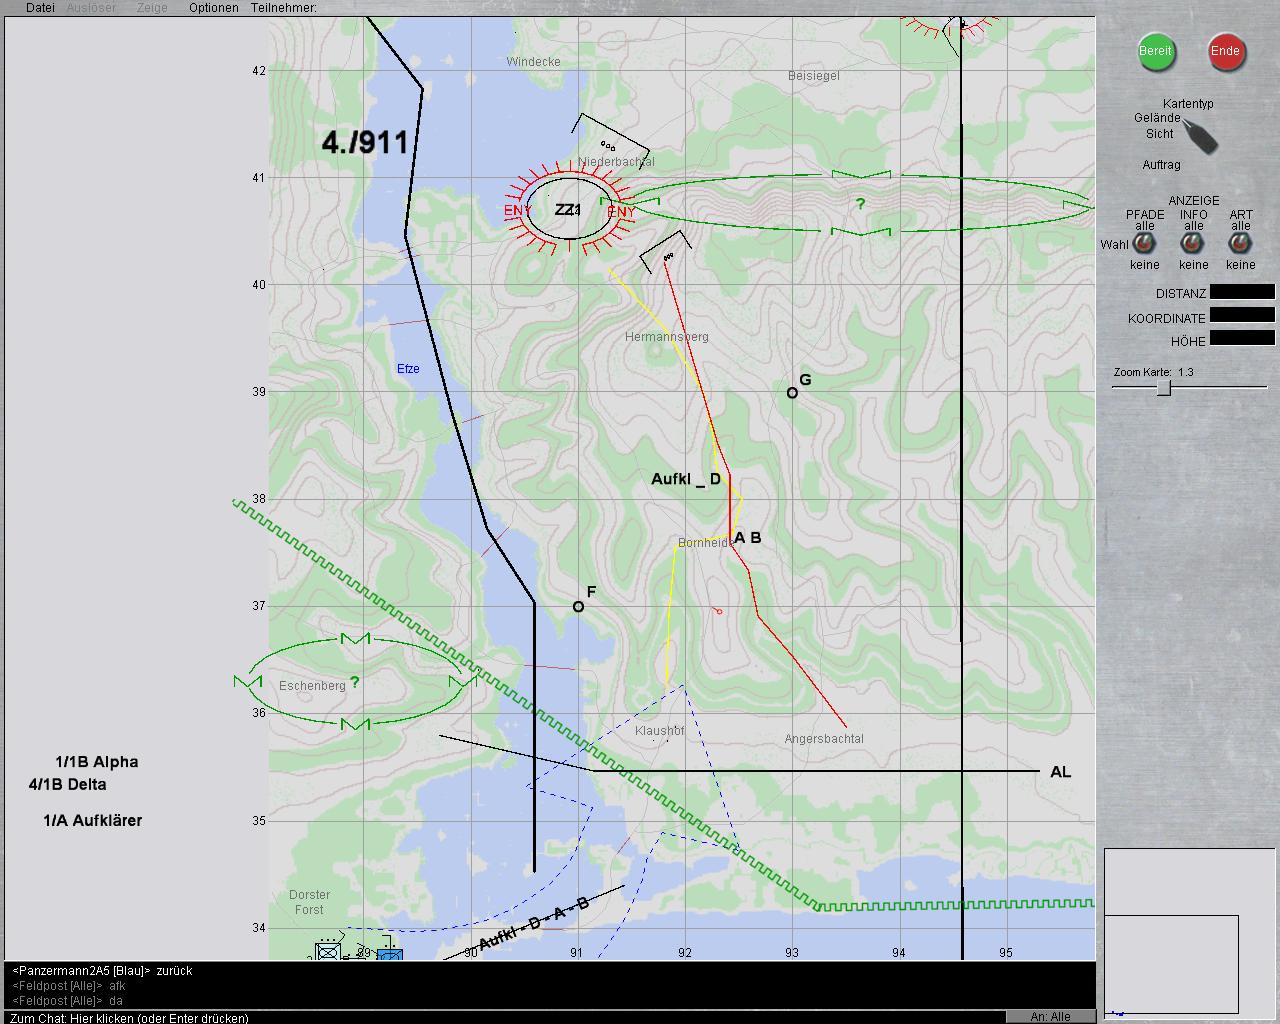This screenshot has width=1280, height=1024.
Task: Toggle the INFO display switch
Action: pos(1193,245)
